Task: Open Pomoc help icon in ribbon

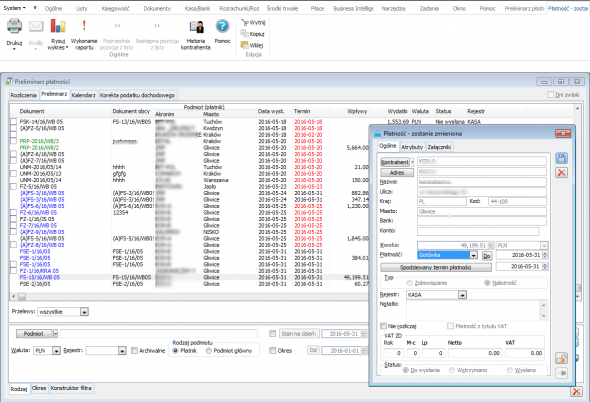Action: click(x=222, y=26)
